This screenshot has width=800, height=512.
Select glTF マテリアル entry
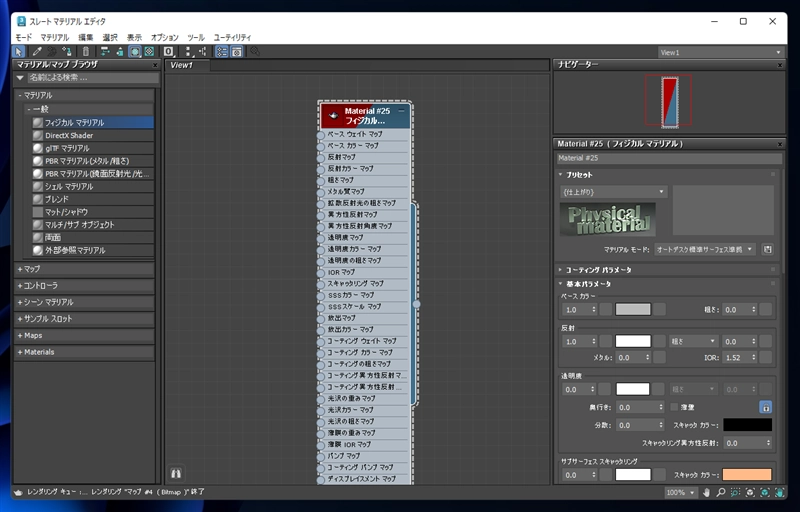coord(92,148)
